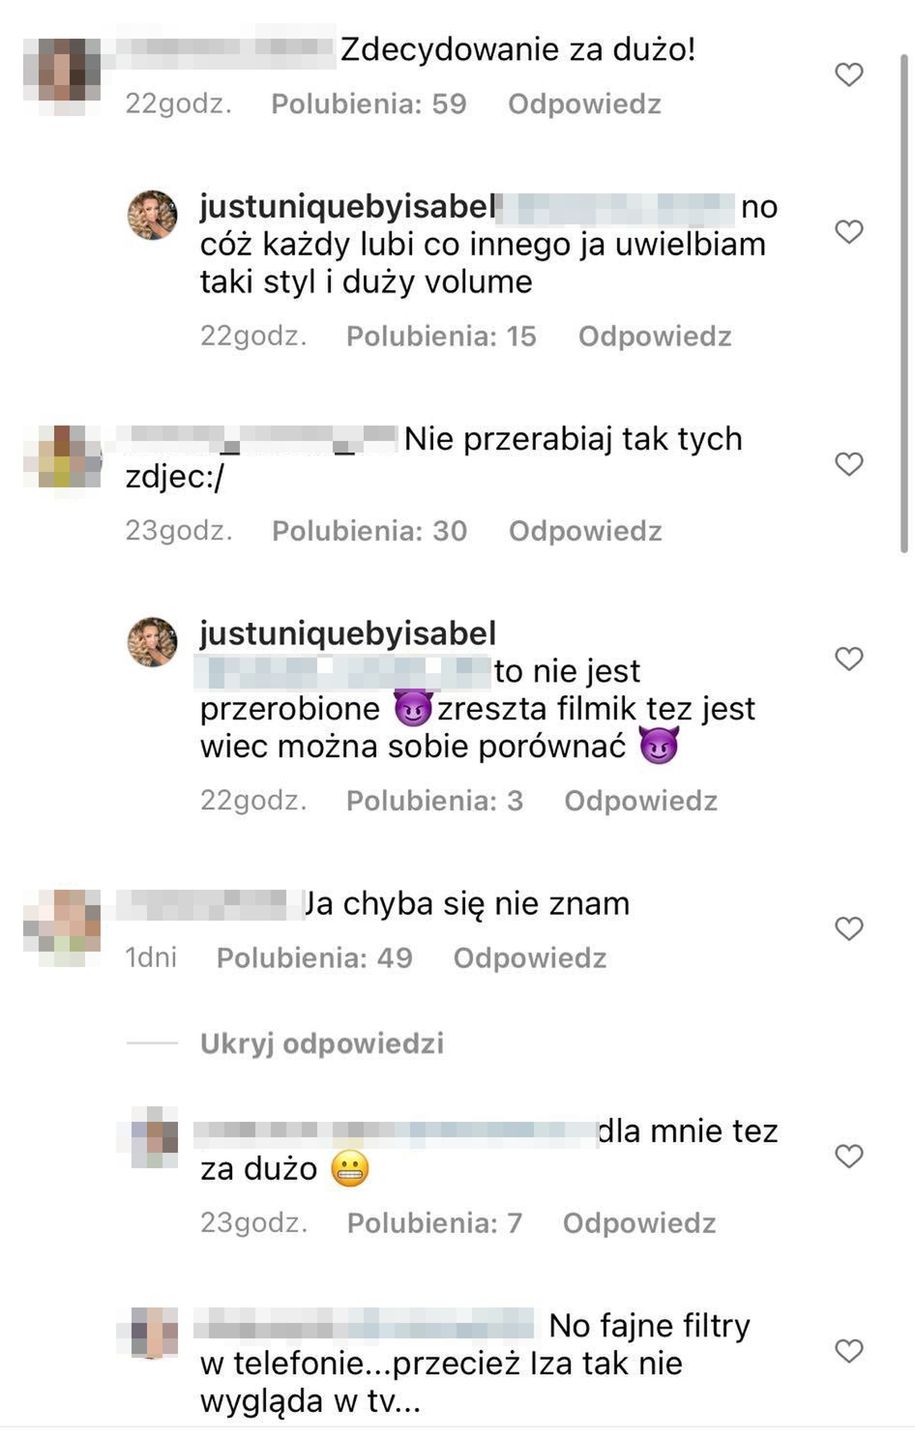Like the 'to nie jest przerobione' reply
Screen dimensions: 915x1439
pyautogui.click(x=849, y=659)
